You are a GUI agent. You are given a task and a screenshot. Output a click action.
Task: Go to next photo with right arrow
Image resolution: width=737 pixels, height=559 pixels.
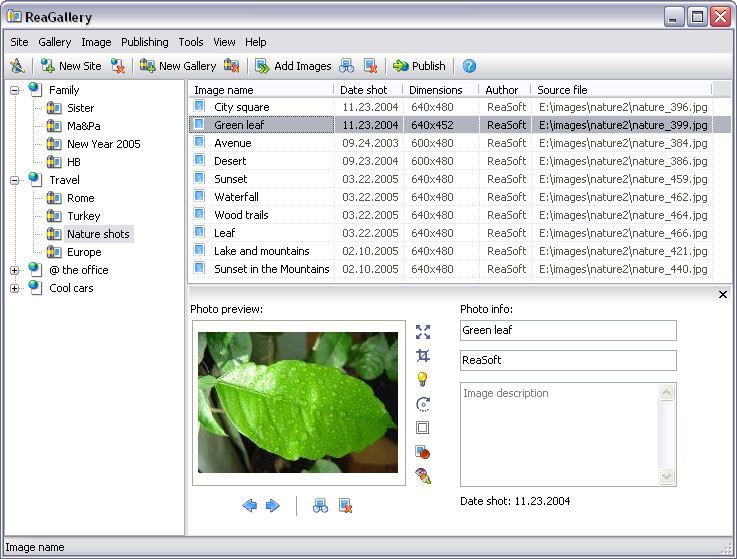coord(273,506)
